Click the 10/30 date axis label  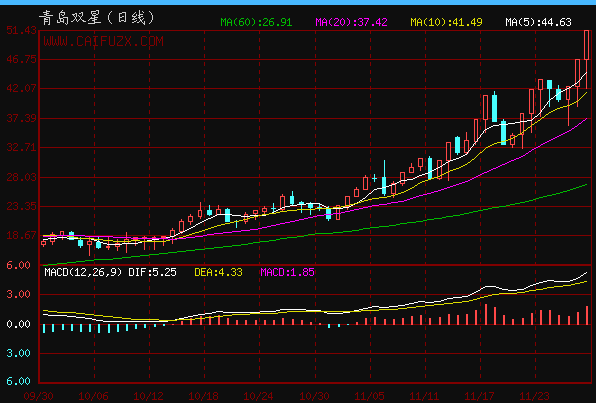(314, 397)
